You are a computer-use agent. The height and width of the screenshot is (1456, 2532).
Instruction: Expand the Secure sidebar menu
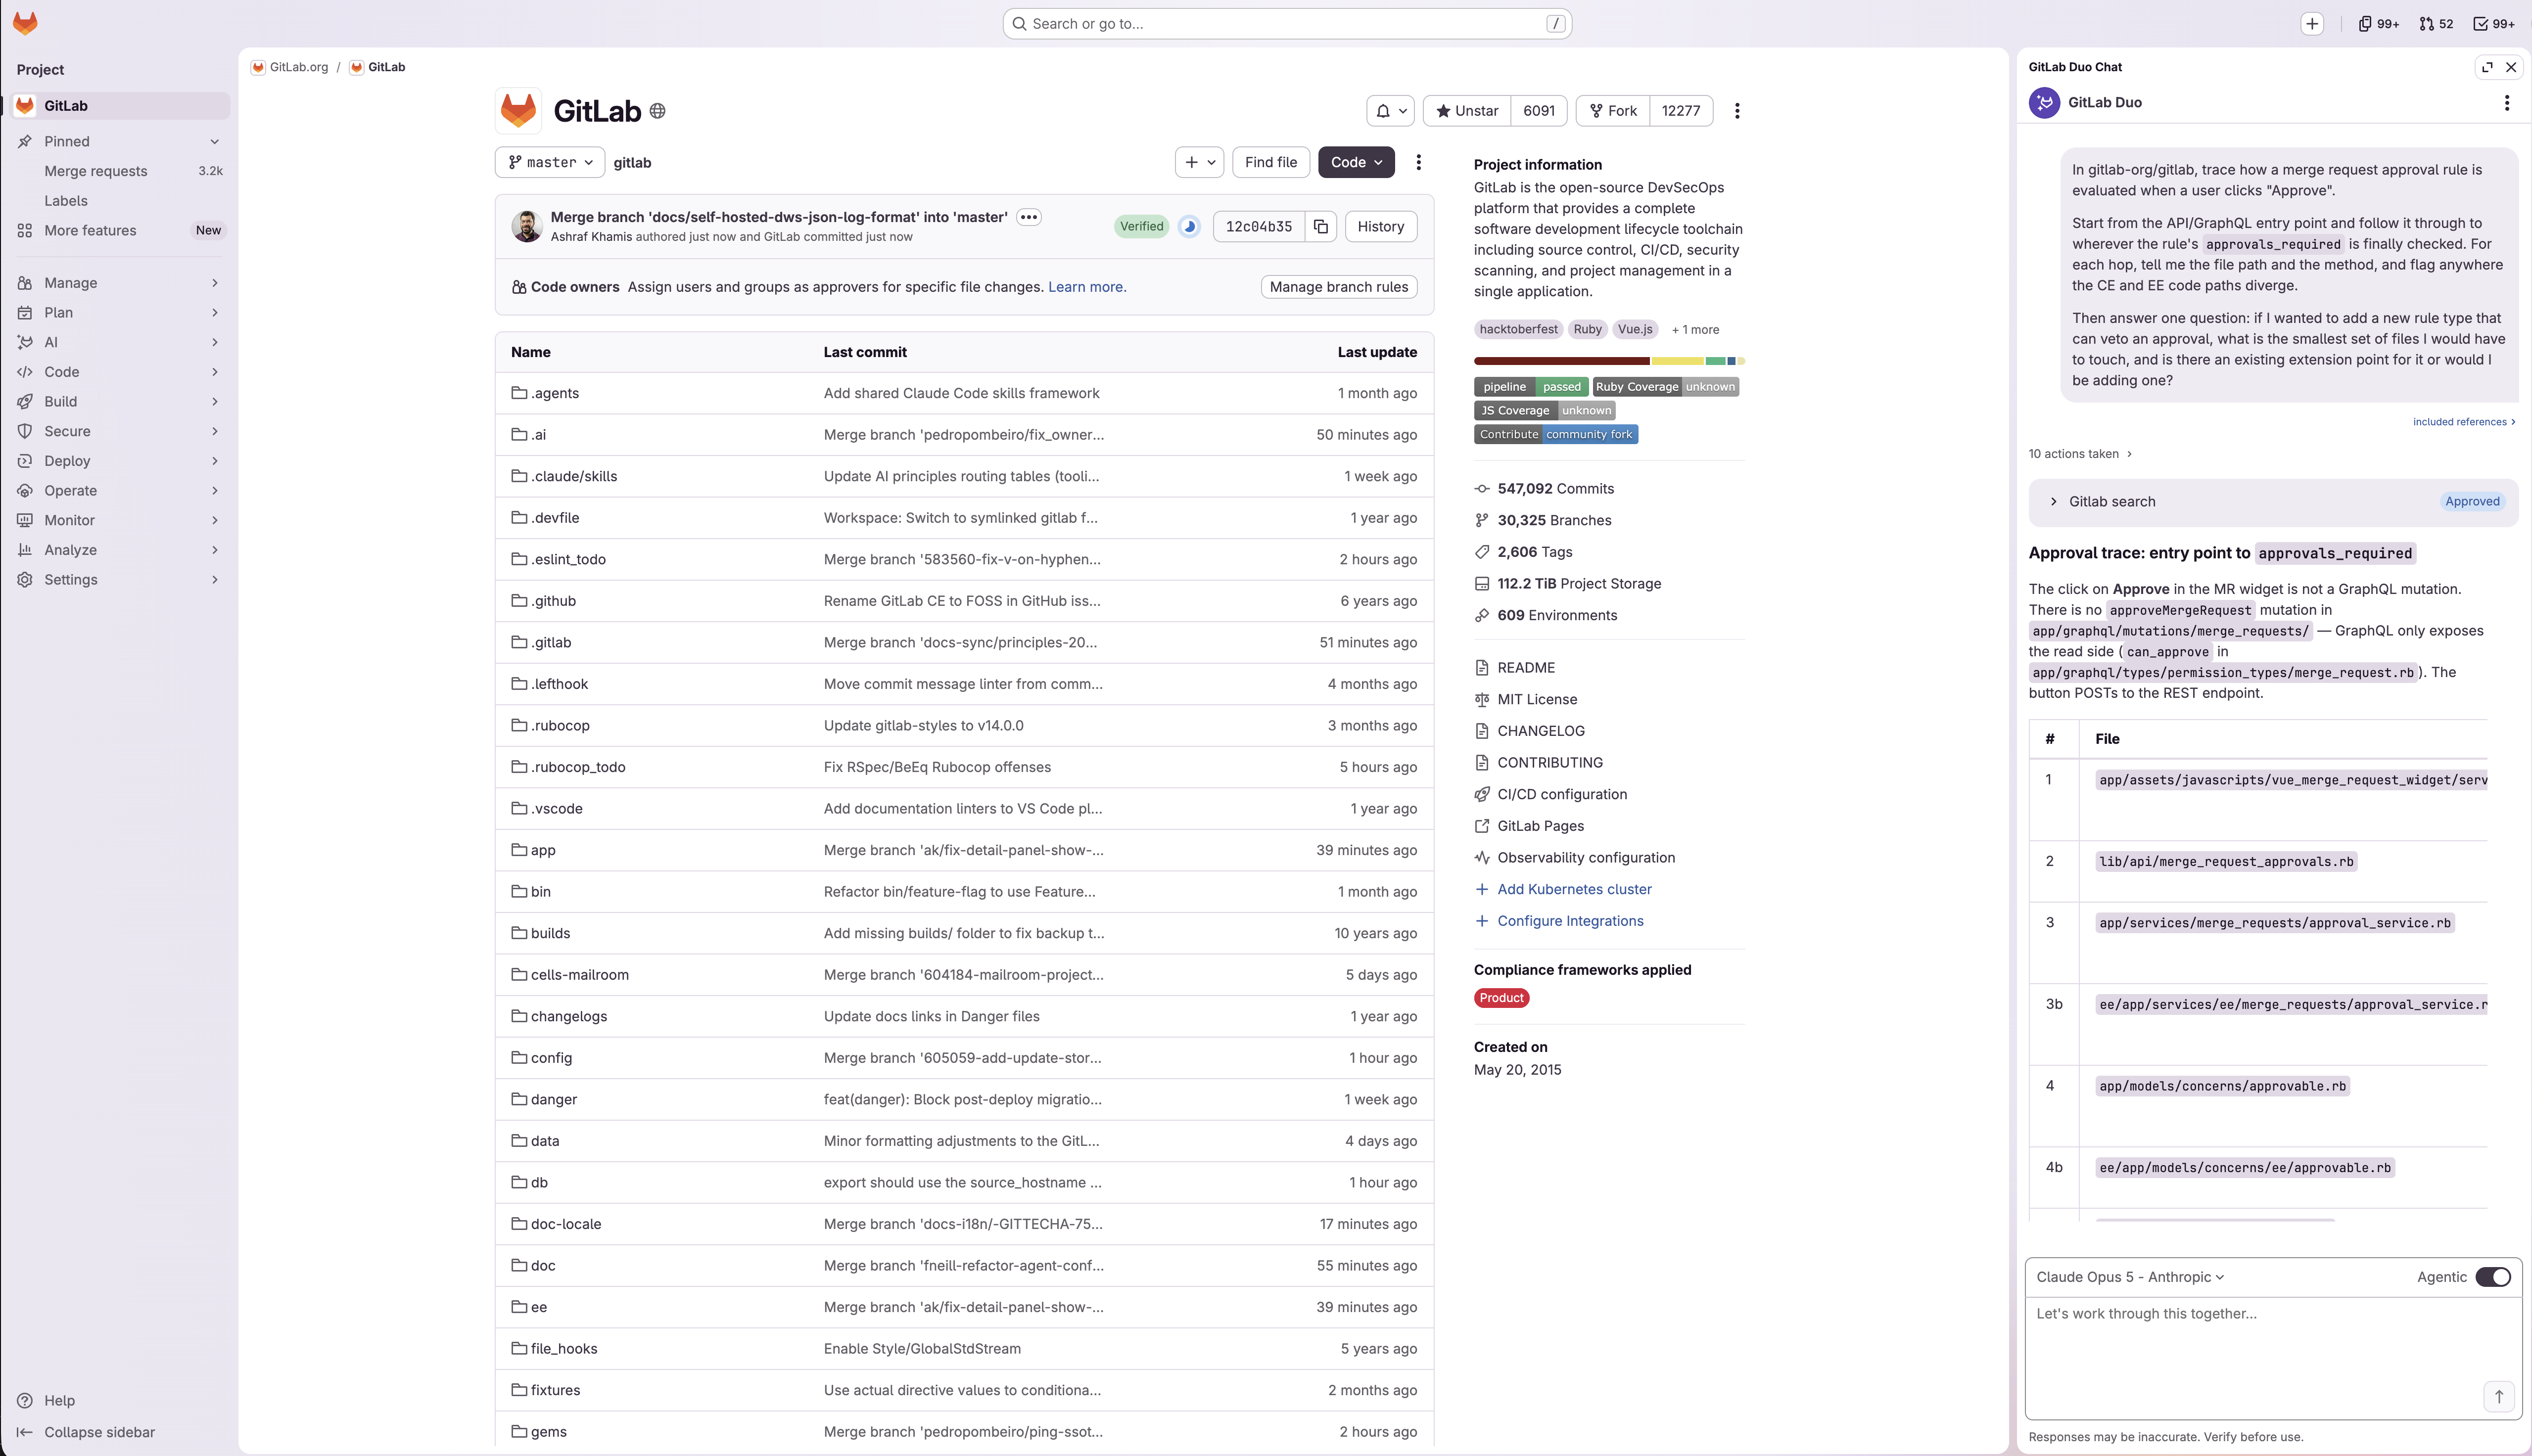[120, 431]
